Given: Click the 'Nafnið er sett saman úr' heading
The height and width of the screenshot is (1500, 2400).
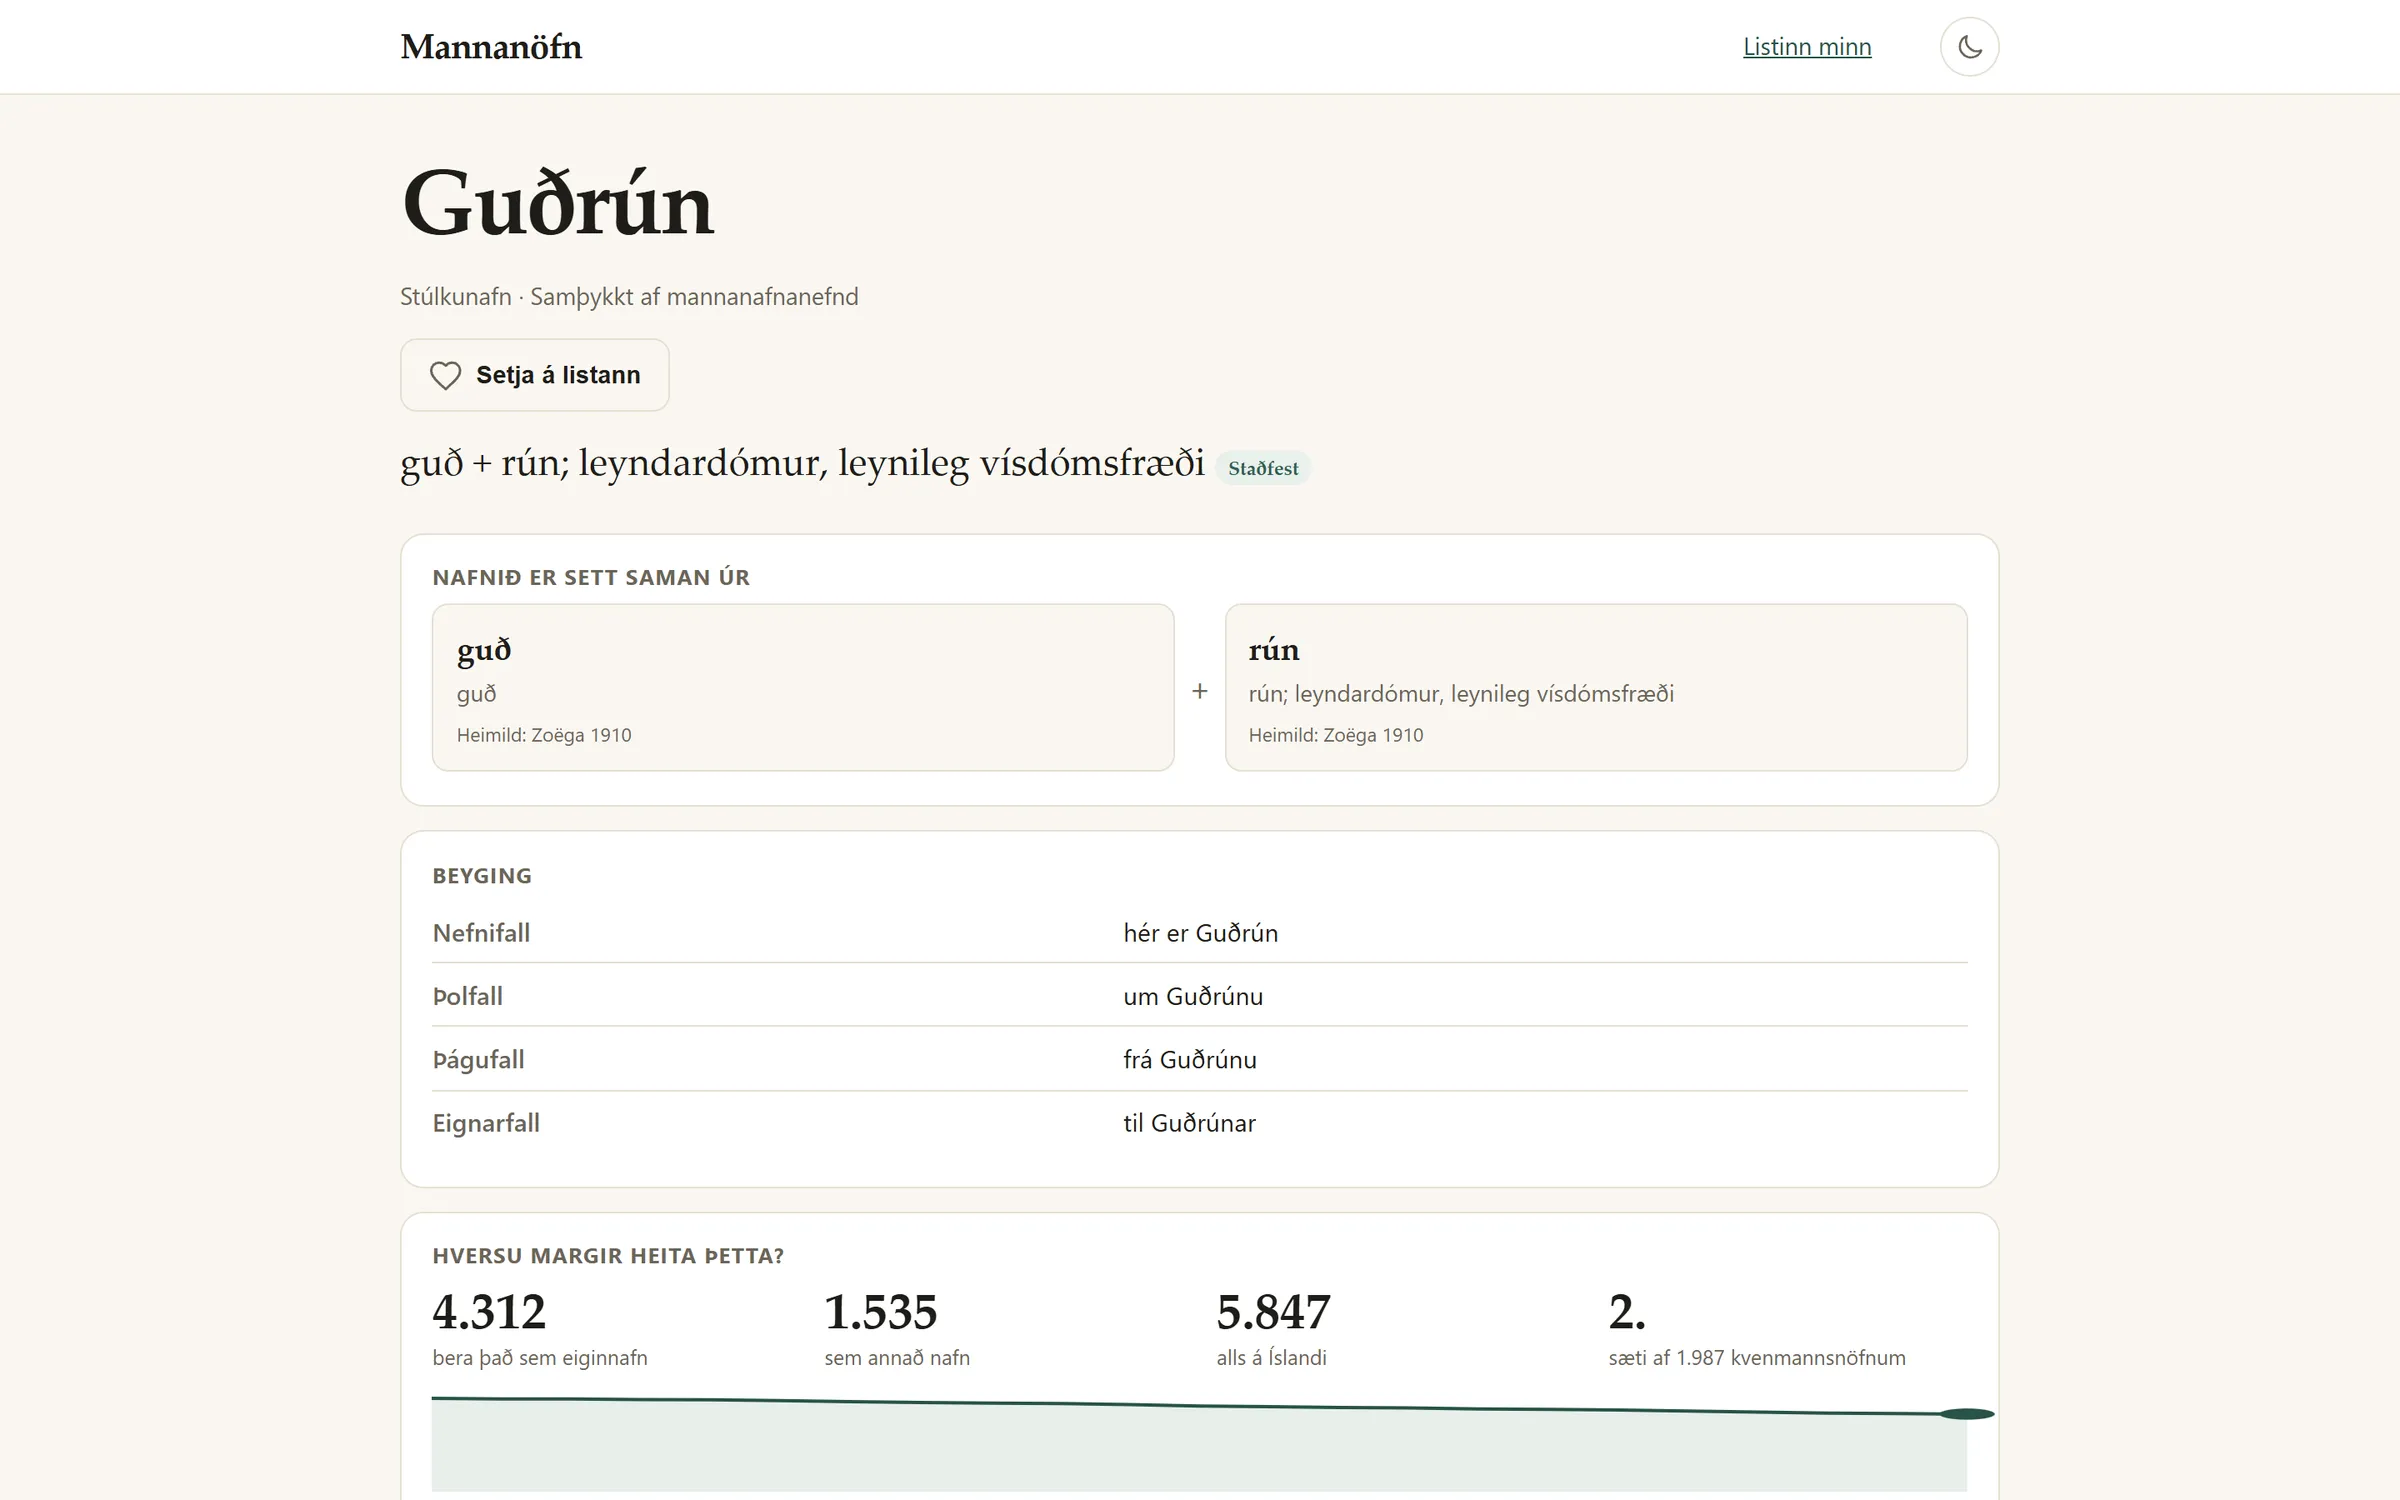Looking at the screenshot, I should point(591,577).
